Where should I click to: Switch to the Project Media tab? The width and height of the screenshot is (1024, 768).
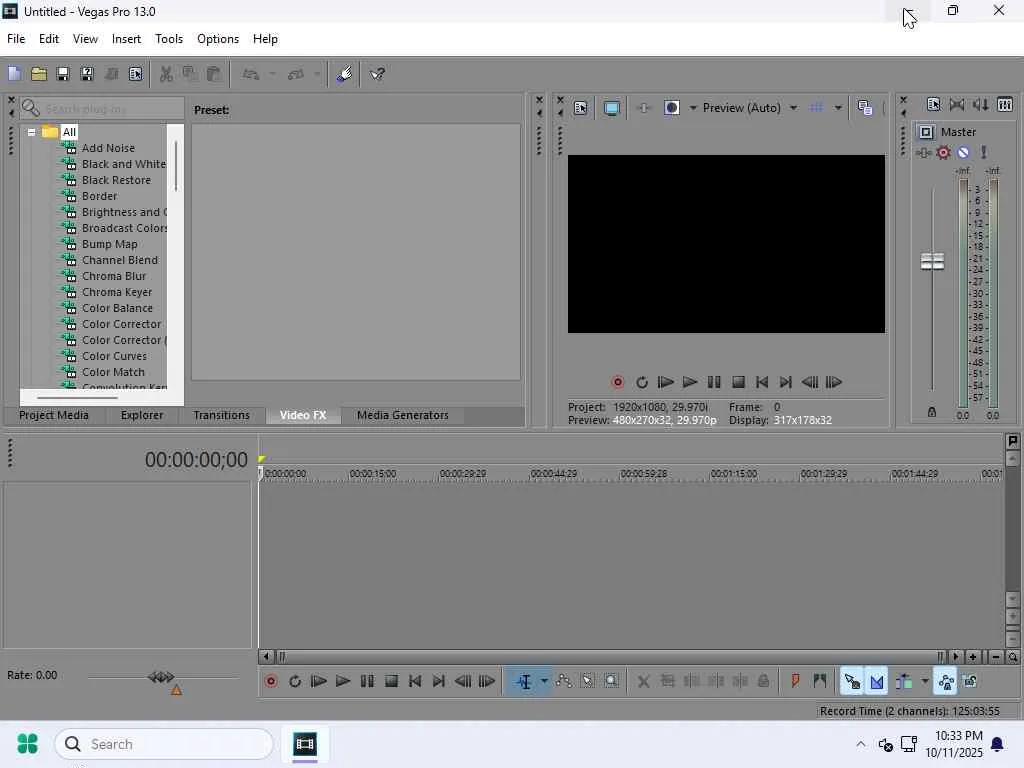(x=54, y=415)
